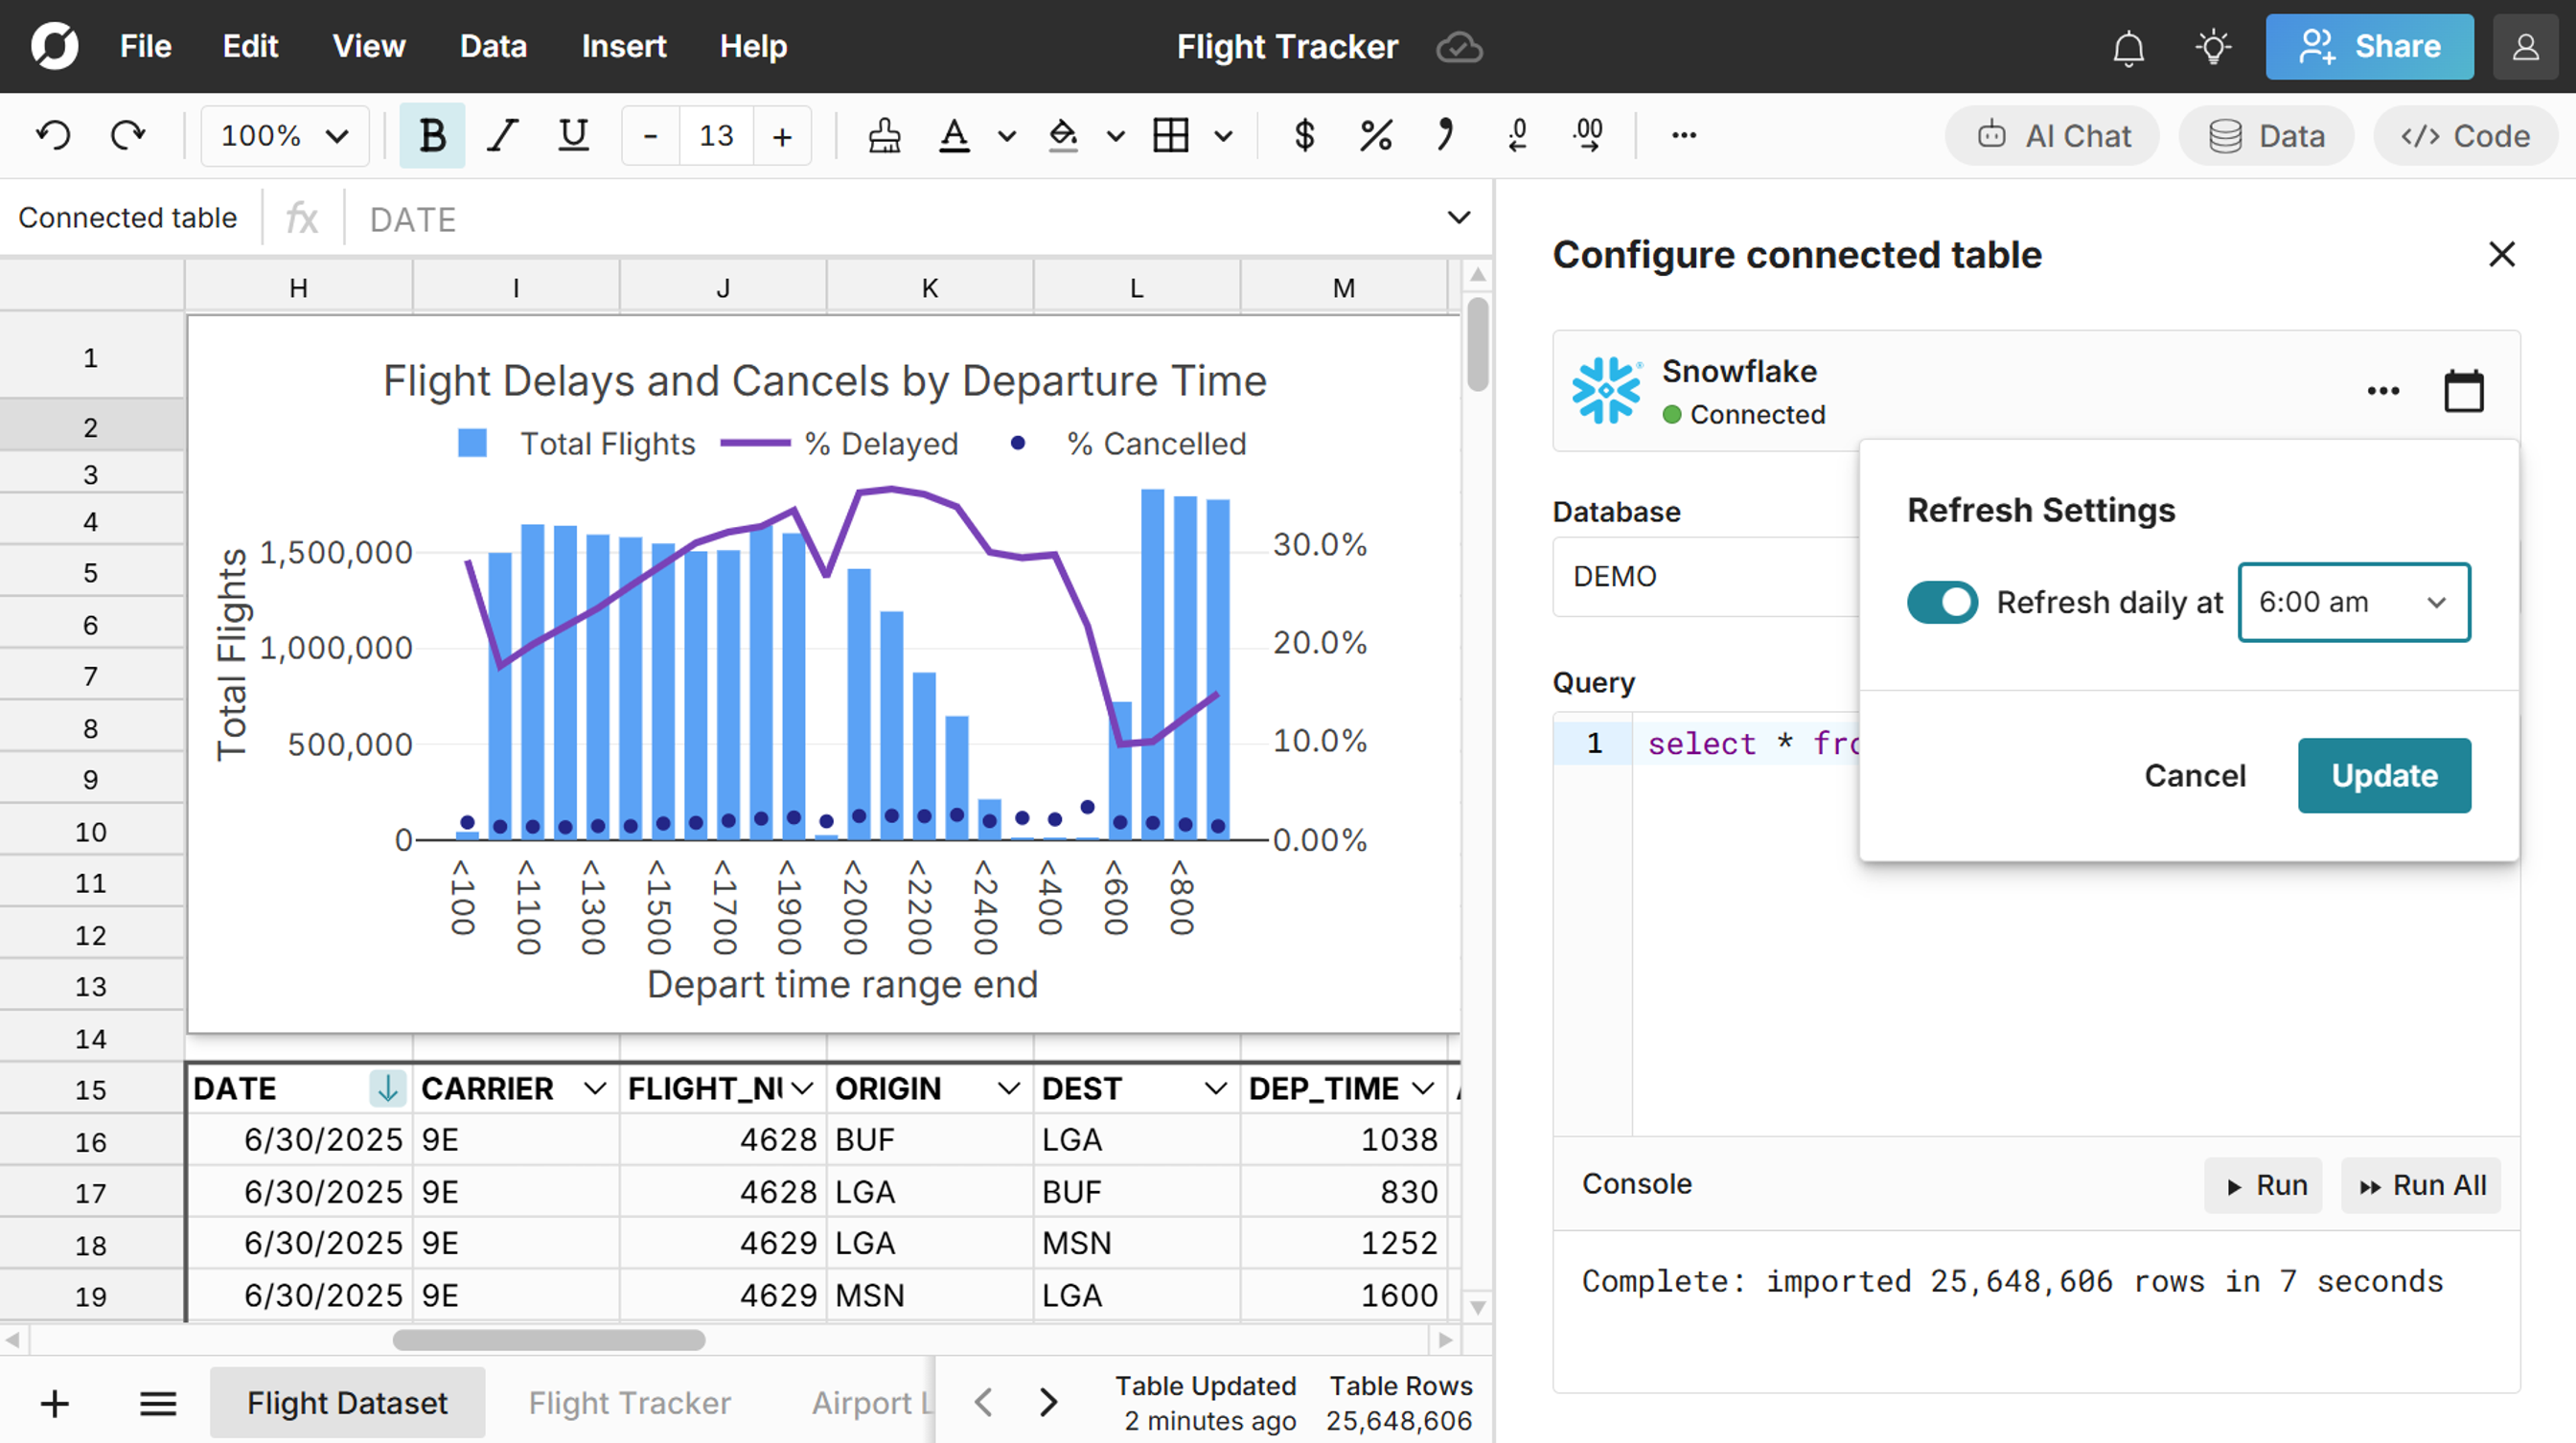Click the Run All button

pos(2421,1185)
